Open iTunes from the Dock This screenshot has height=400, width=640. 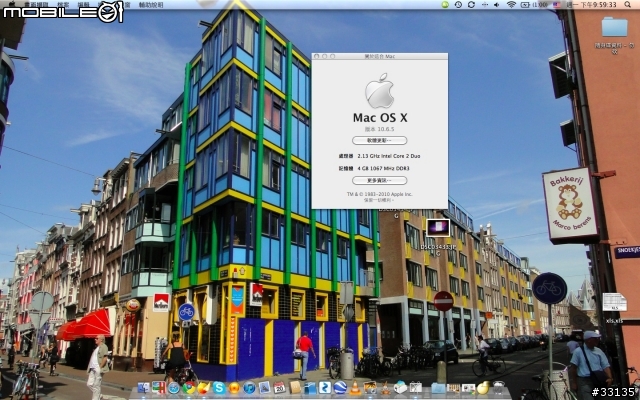pyautogui.click(x=250, y=387)
